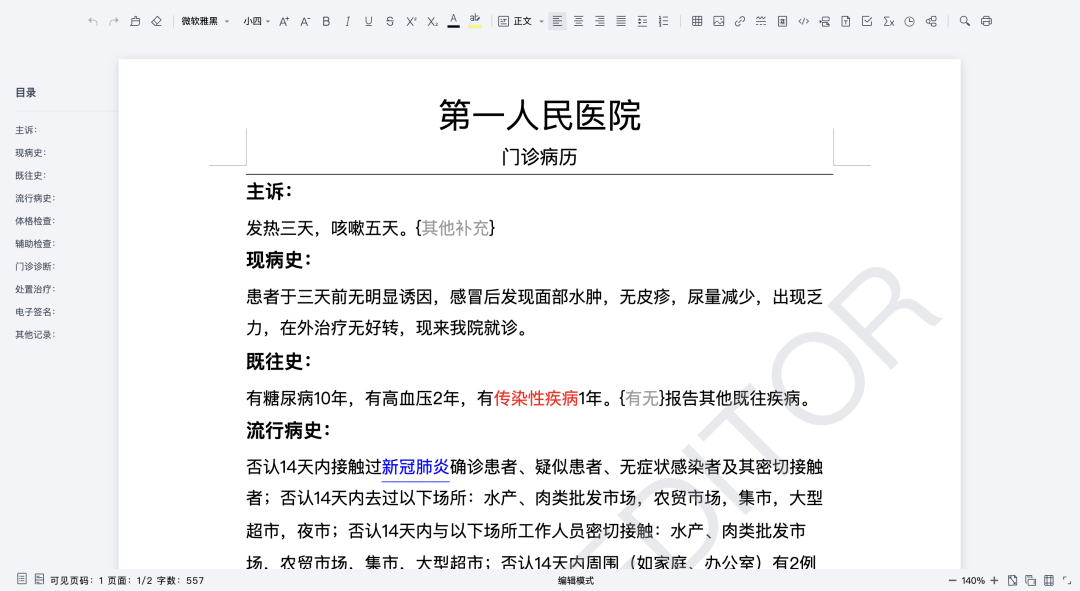Image resolution: width=1080 pixels, height=591 pixels.
Task: Open the 微软雅黑 font family dropdown
Action: 205,20
